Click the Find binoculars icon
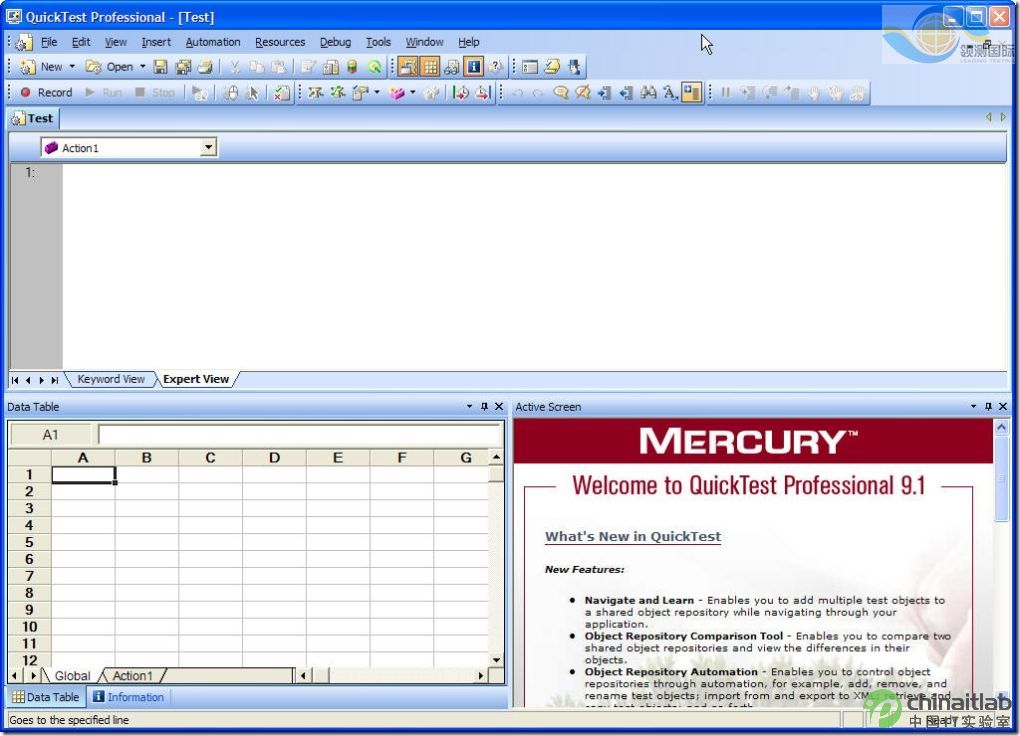 [648, 92]
